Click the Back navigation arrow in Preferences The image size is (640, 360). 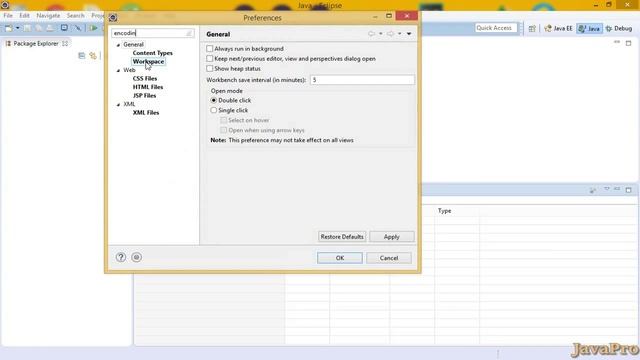(371, 34)
